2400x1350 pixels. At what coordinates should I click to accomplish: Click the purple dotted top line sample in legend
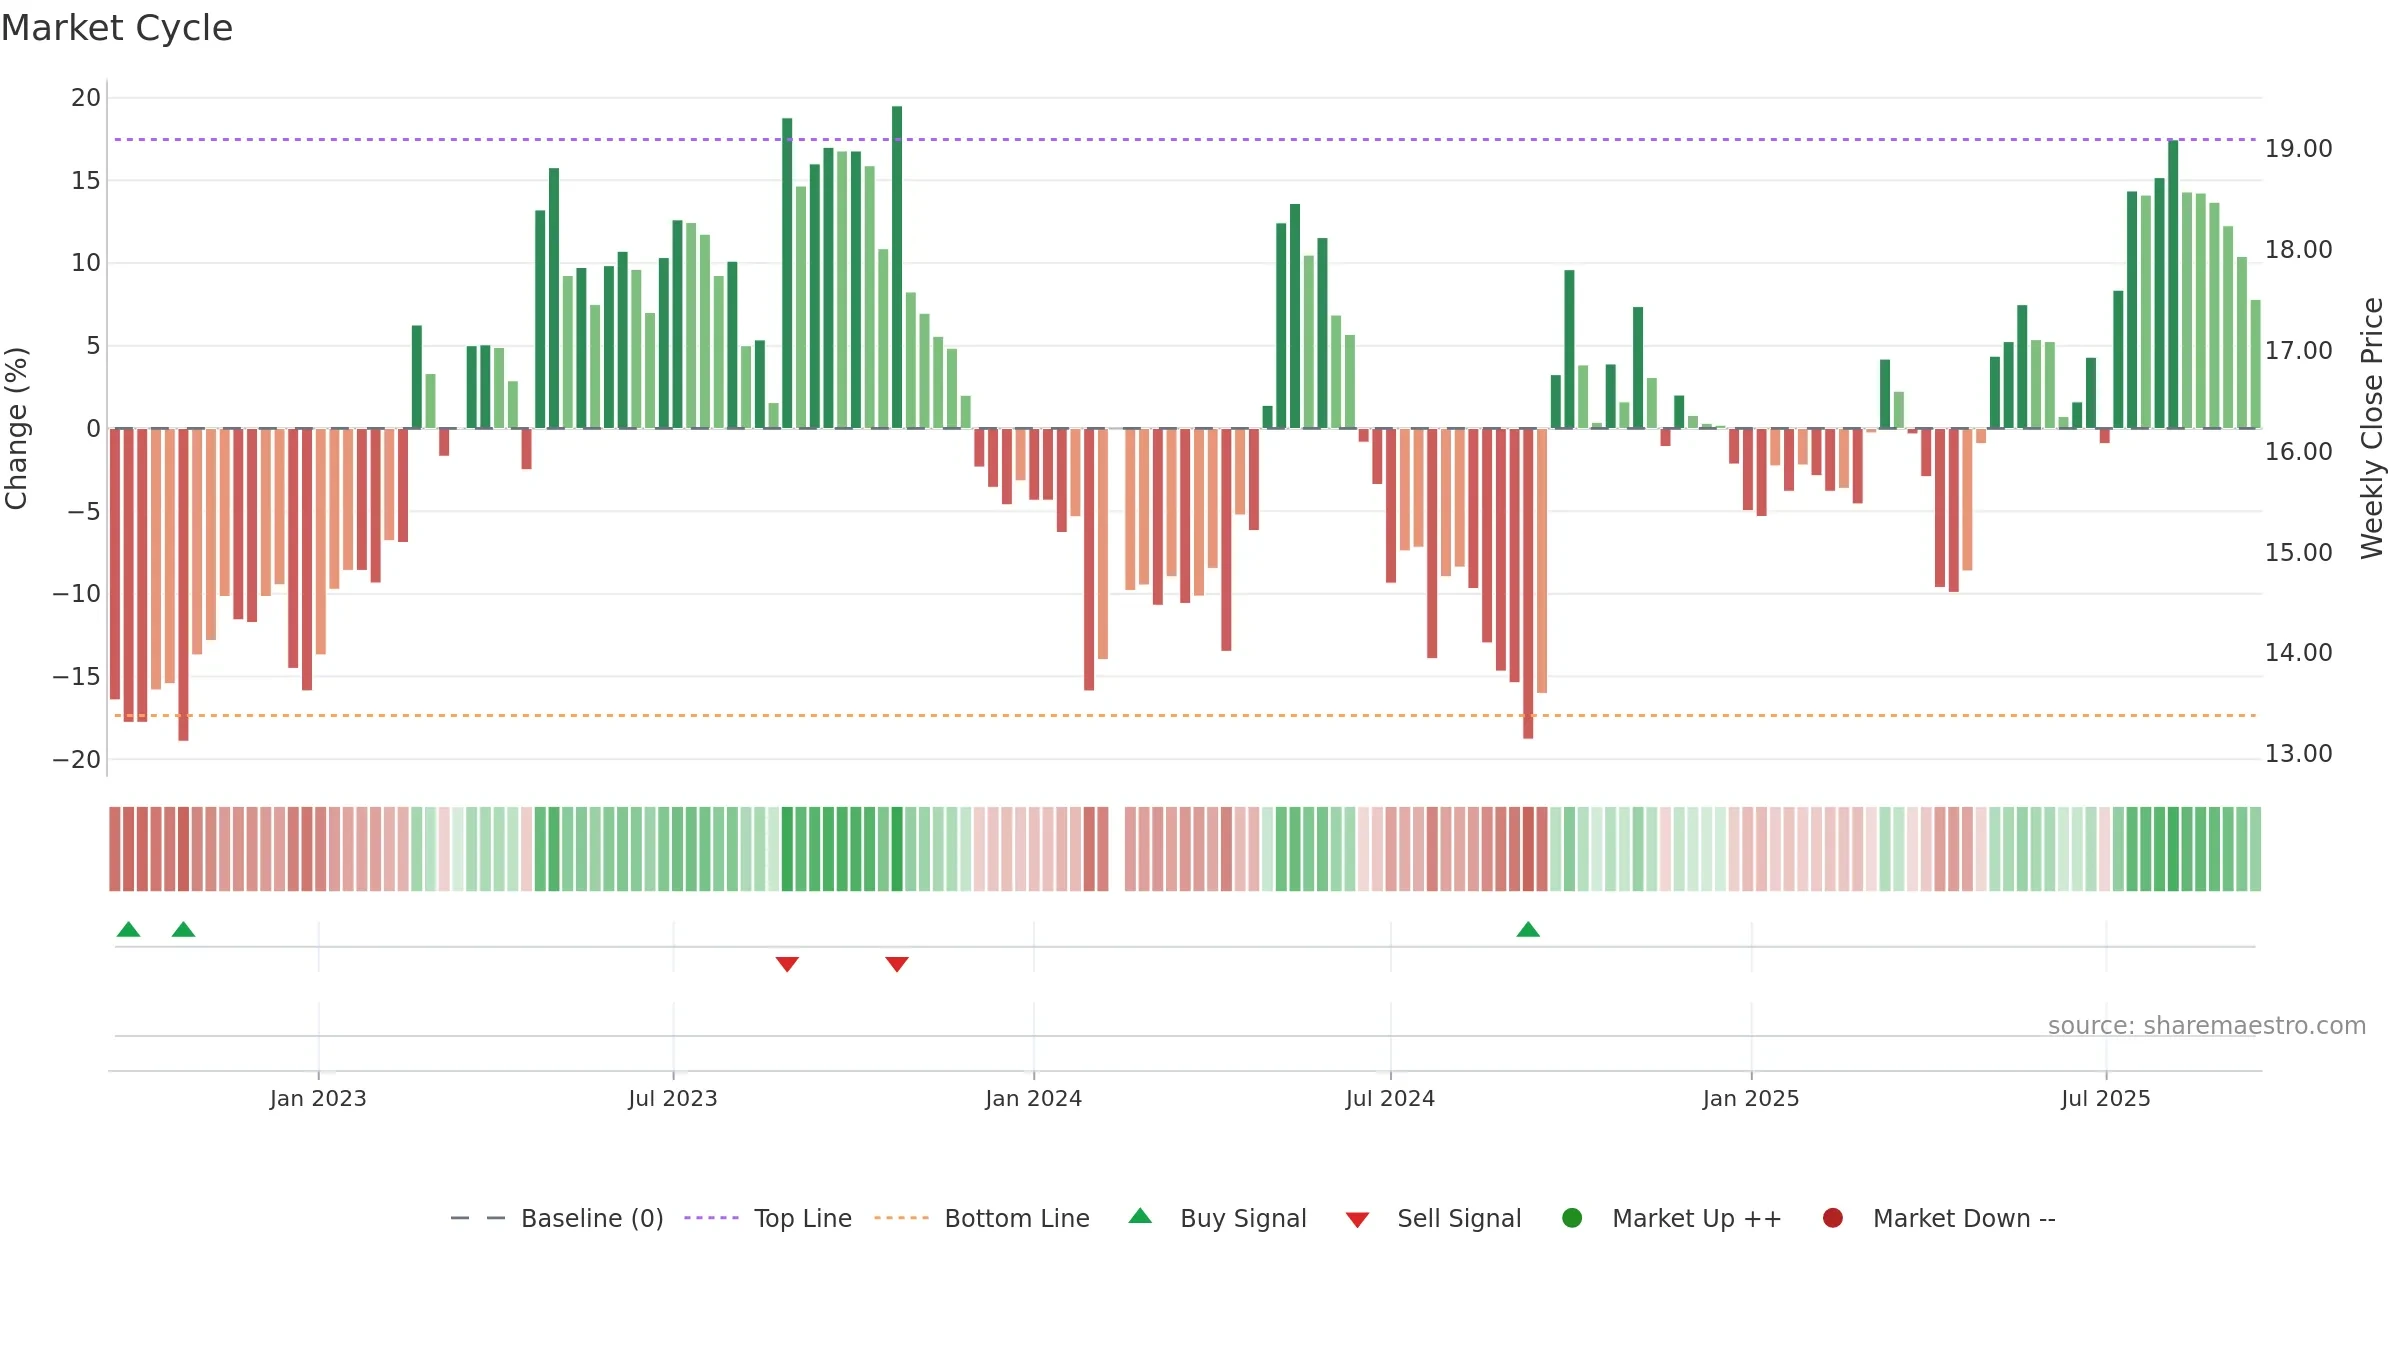pos(711,1218)
